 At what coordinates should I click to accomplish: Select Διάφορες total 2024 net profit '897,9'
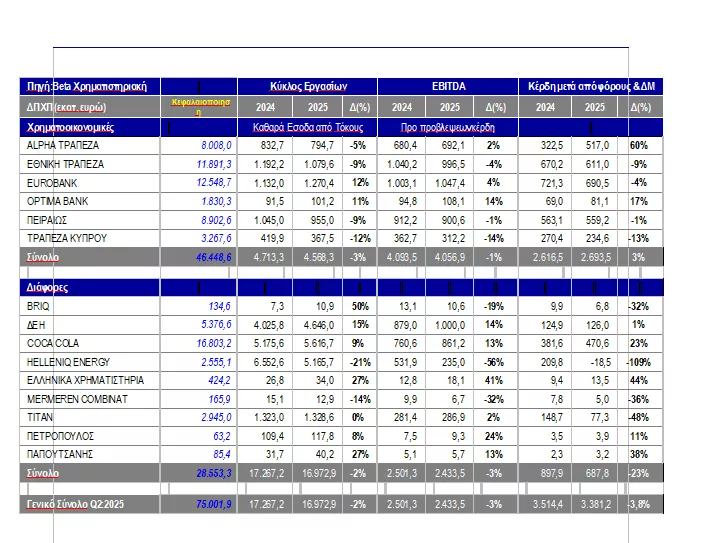(551, 473)
